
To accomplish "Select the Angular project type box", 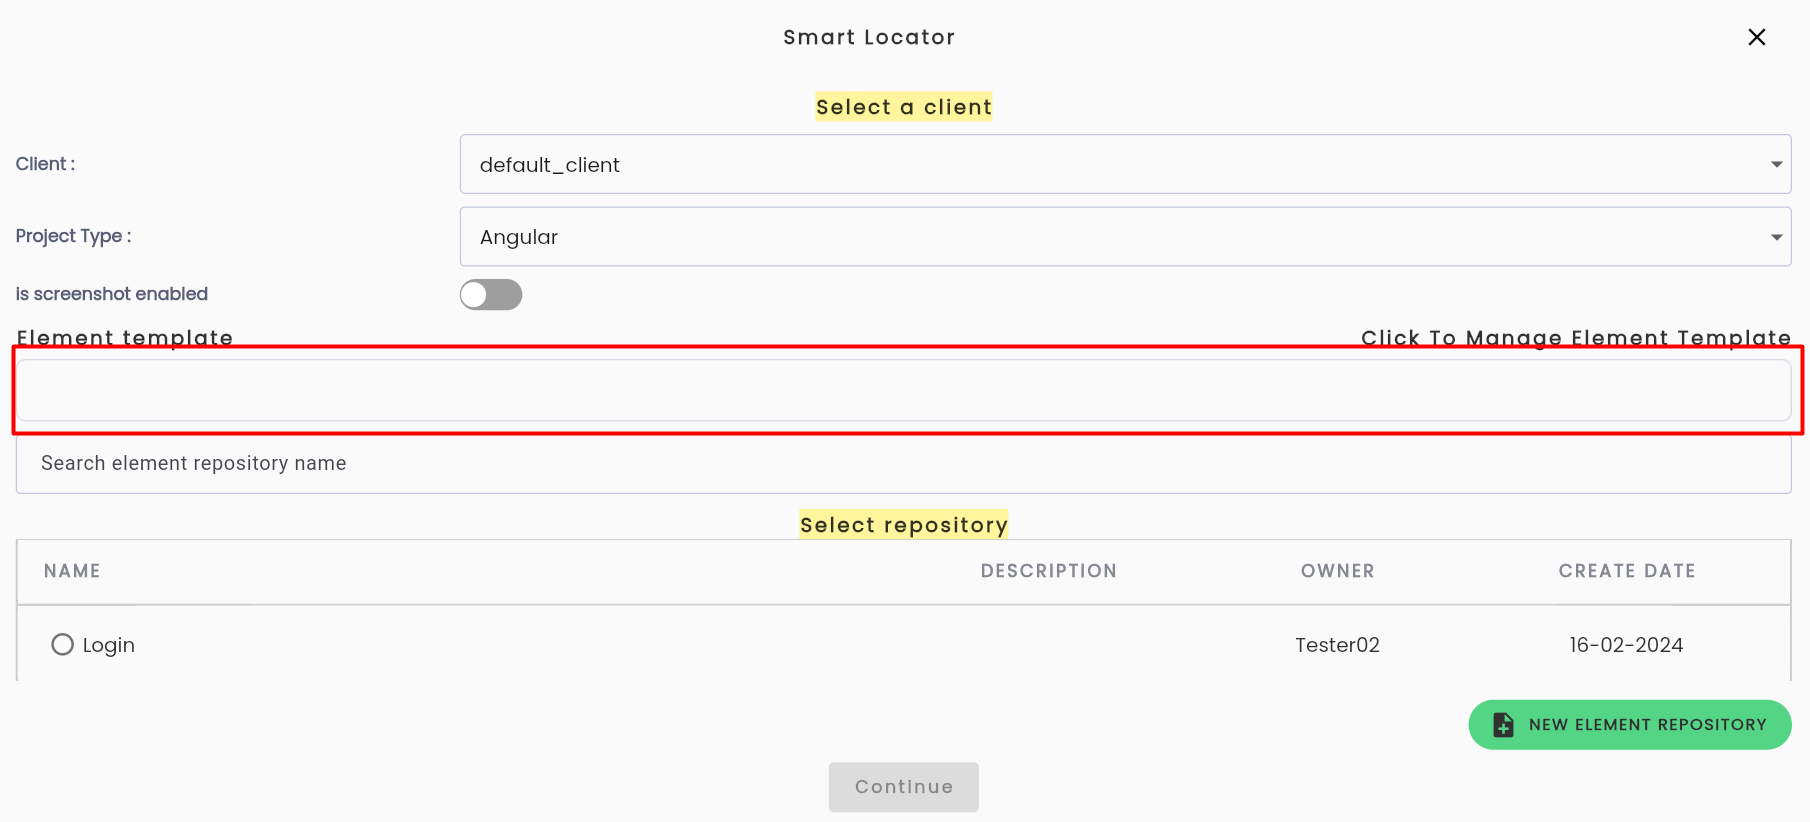I will [1125, 237].
